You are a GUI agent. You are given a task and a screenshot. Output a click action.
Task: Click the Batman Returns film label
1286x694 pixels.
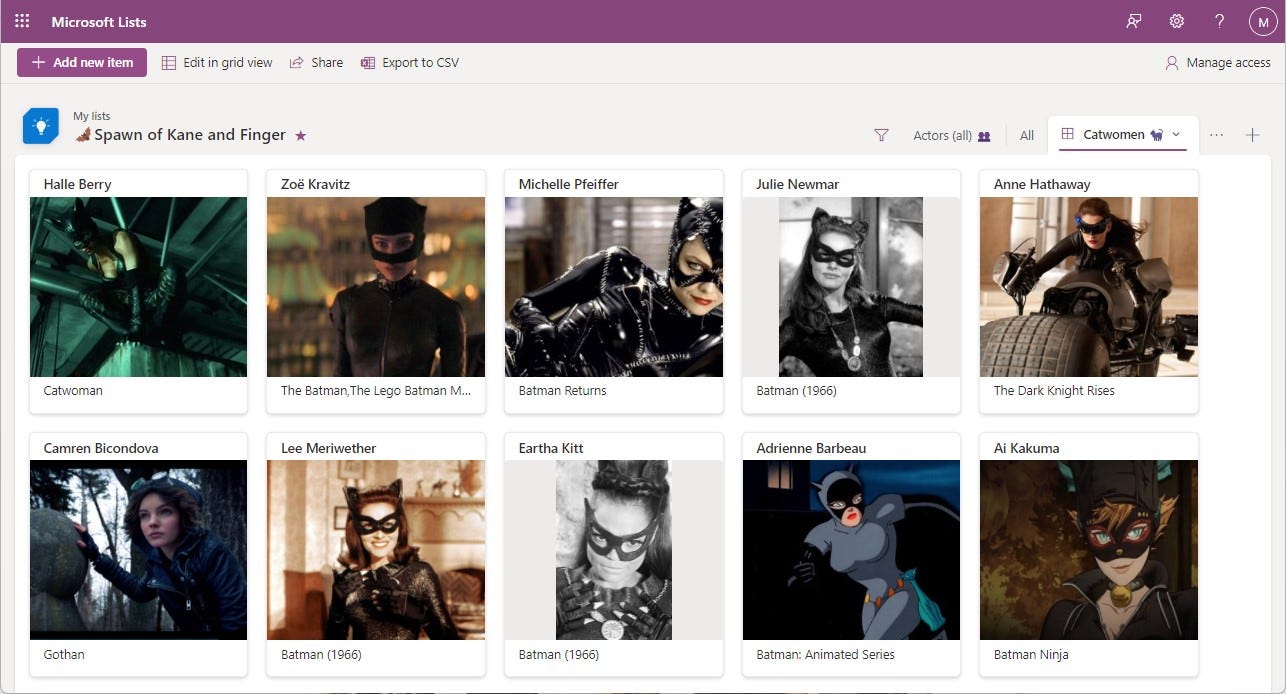click(x=562, y=391)
